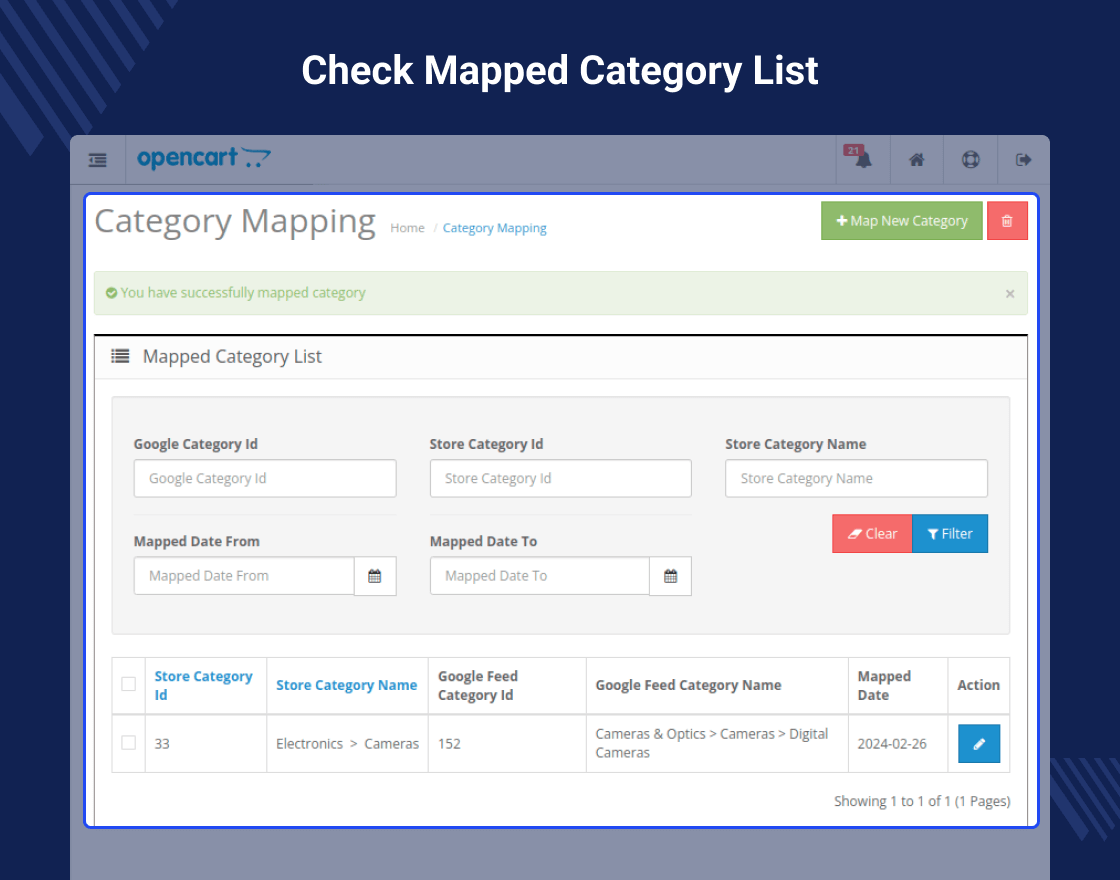Click the Action column header
The height and width of the screenshot is (880, 1120).
click(979, 685)
